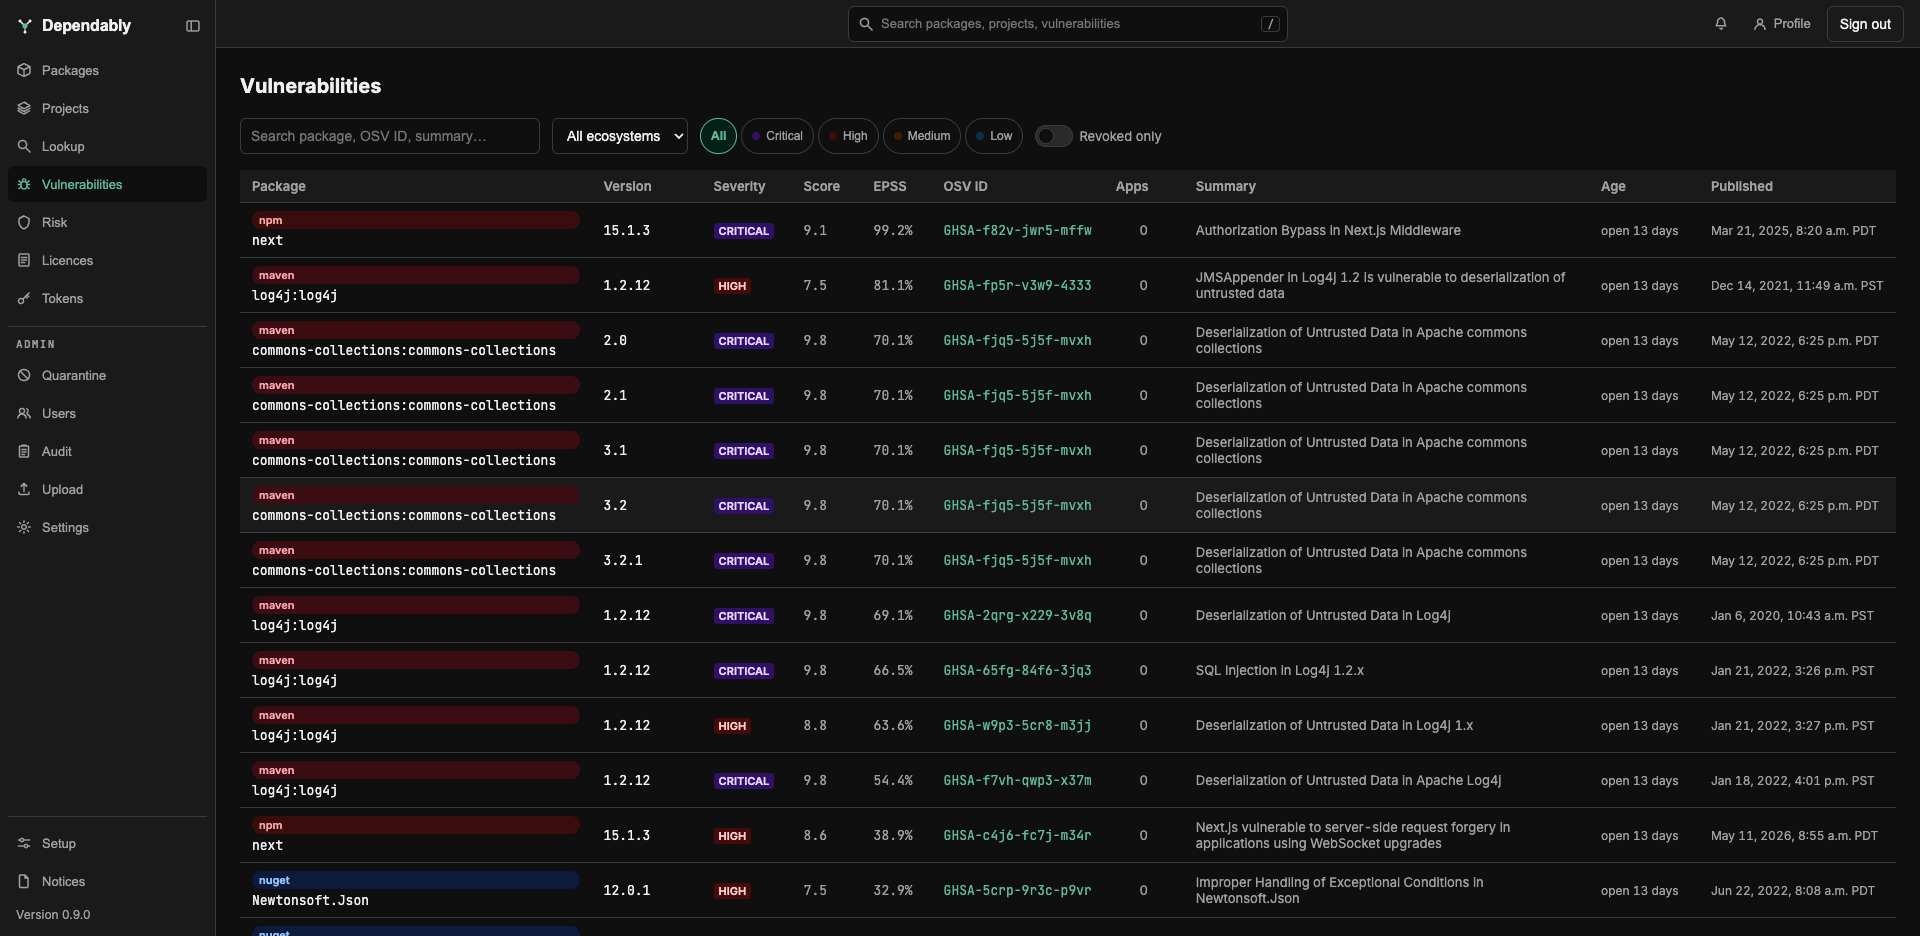The image size is (1920, 936).
Task: Click the Setup sliders icon in sidebar
Action: click(x=24, y=843)
